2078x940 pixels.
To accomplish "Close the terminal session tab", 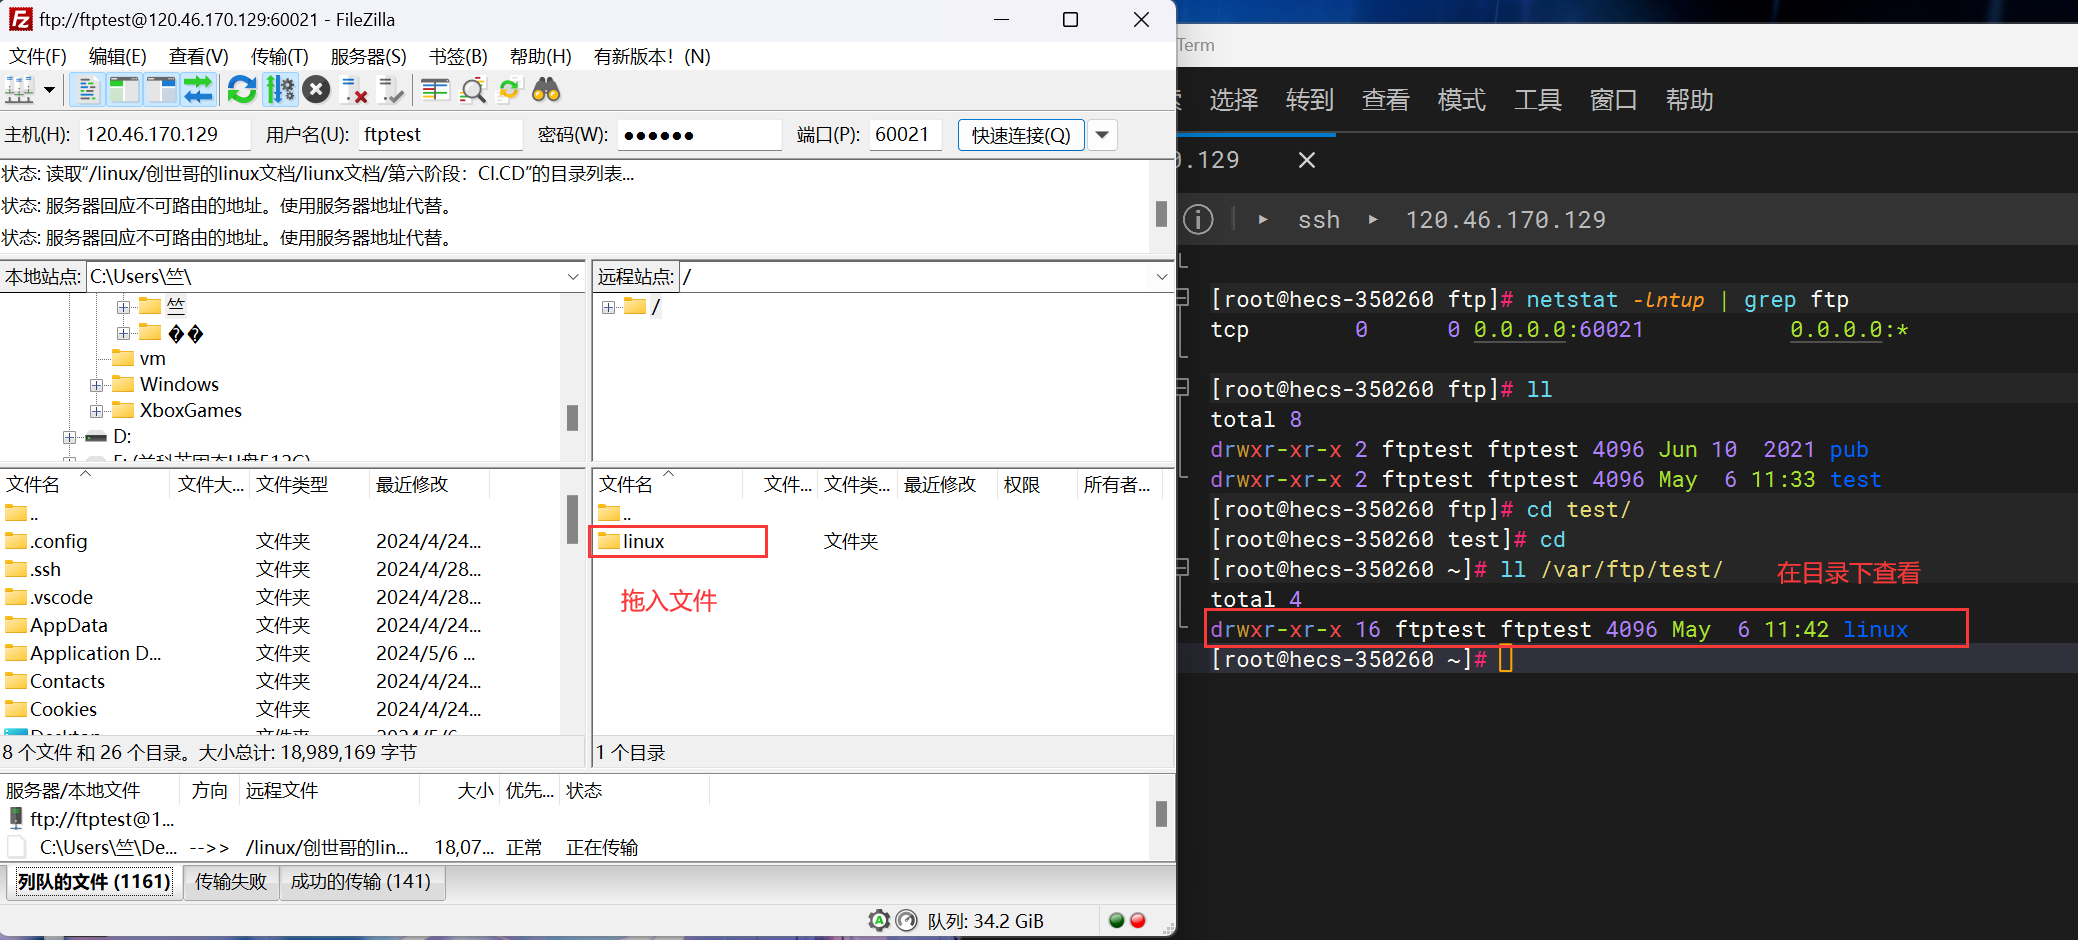I will coord(1306,160).
